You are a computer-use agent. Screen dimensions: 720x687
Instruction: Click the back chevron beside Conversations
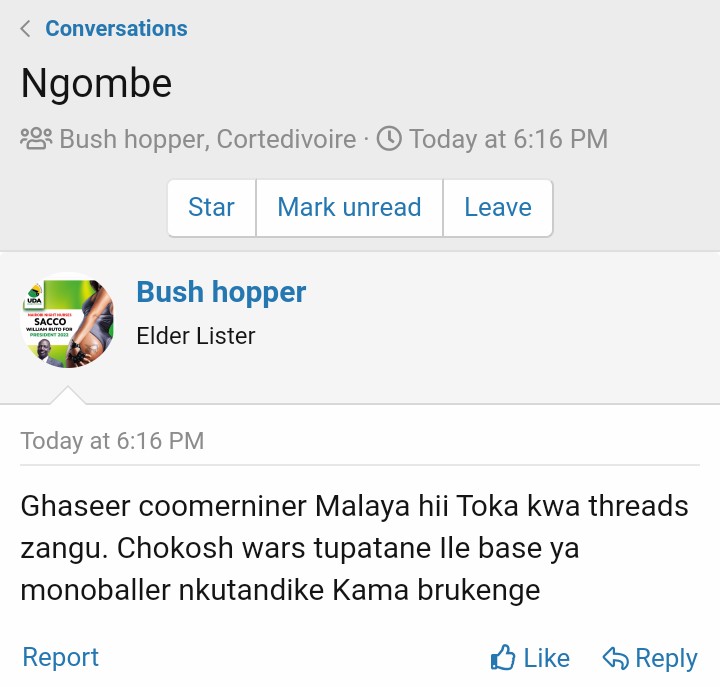point(26,28)
